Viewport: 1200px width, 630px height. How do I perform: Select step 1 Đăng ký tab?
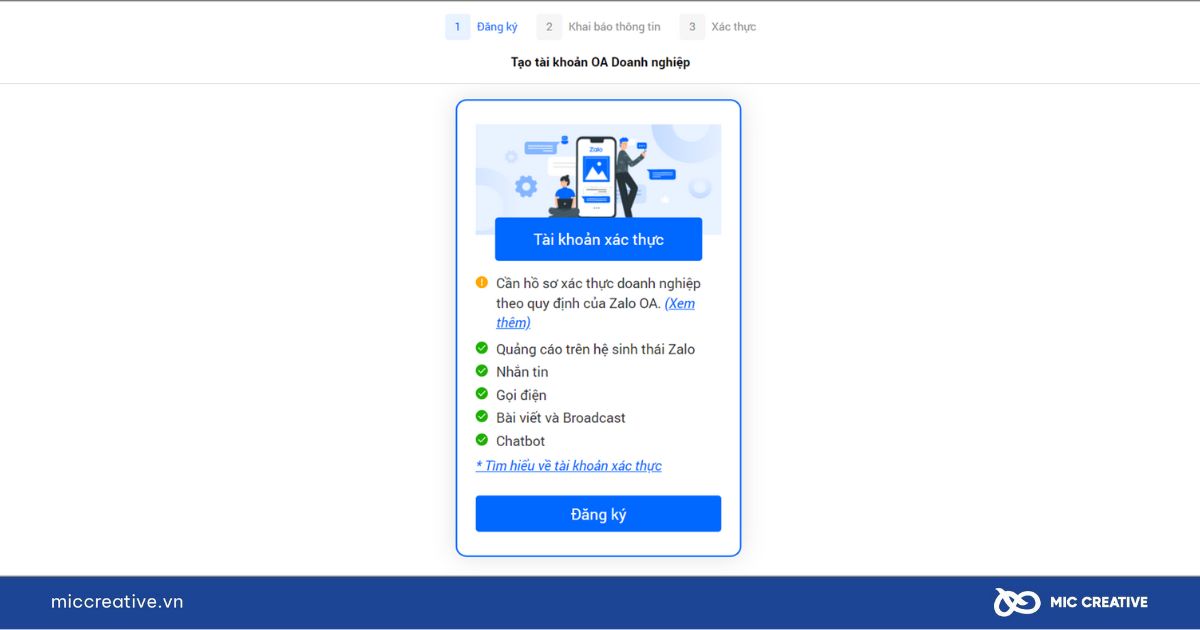[482, 27]
